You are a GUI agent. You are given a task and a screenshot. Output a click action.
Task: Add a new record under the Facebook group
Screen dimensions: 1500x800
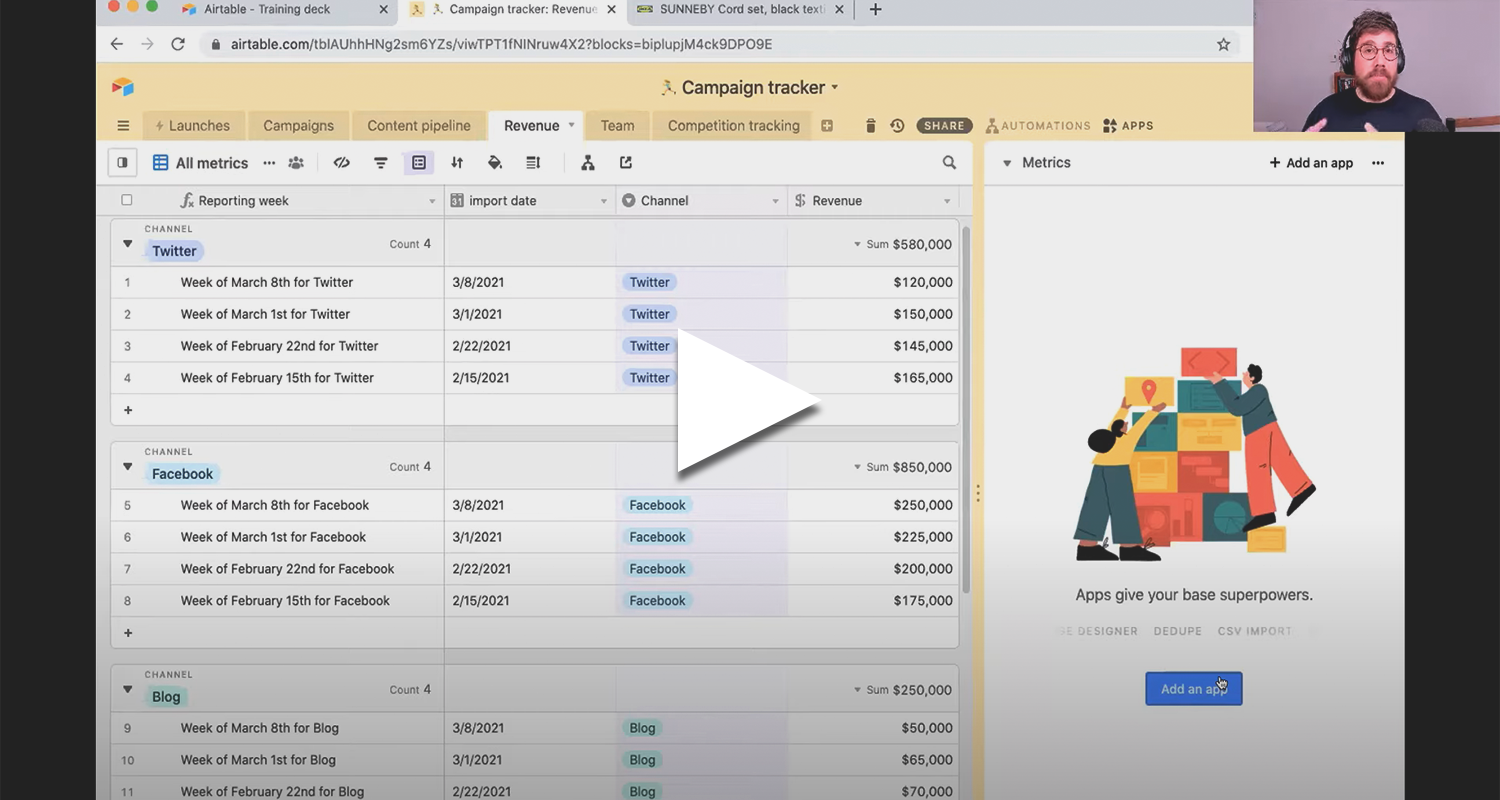click(x=127, y=632)
